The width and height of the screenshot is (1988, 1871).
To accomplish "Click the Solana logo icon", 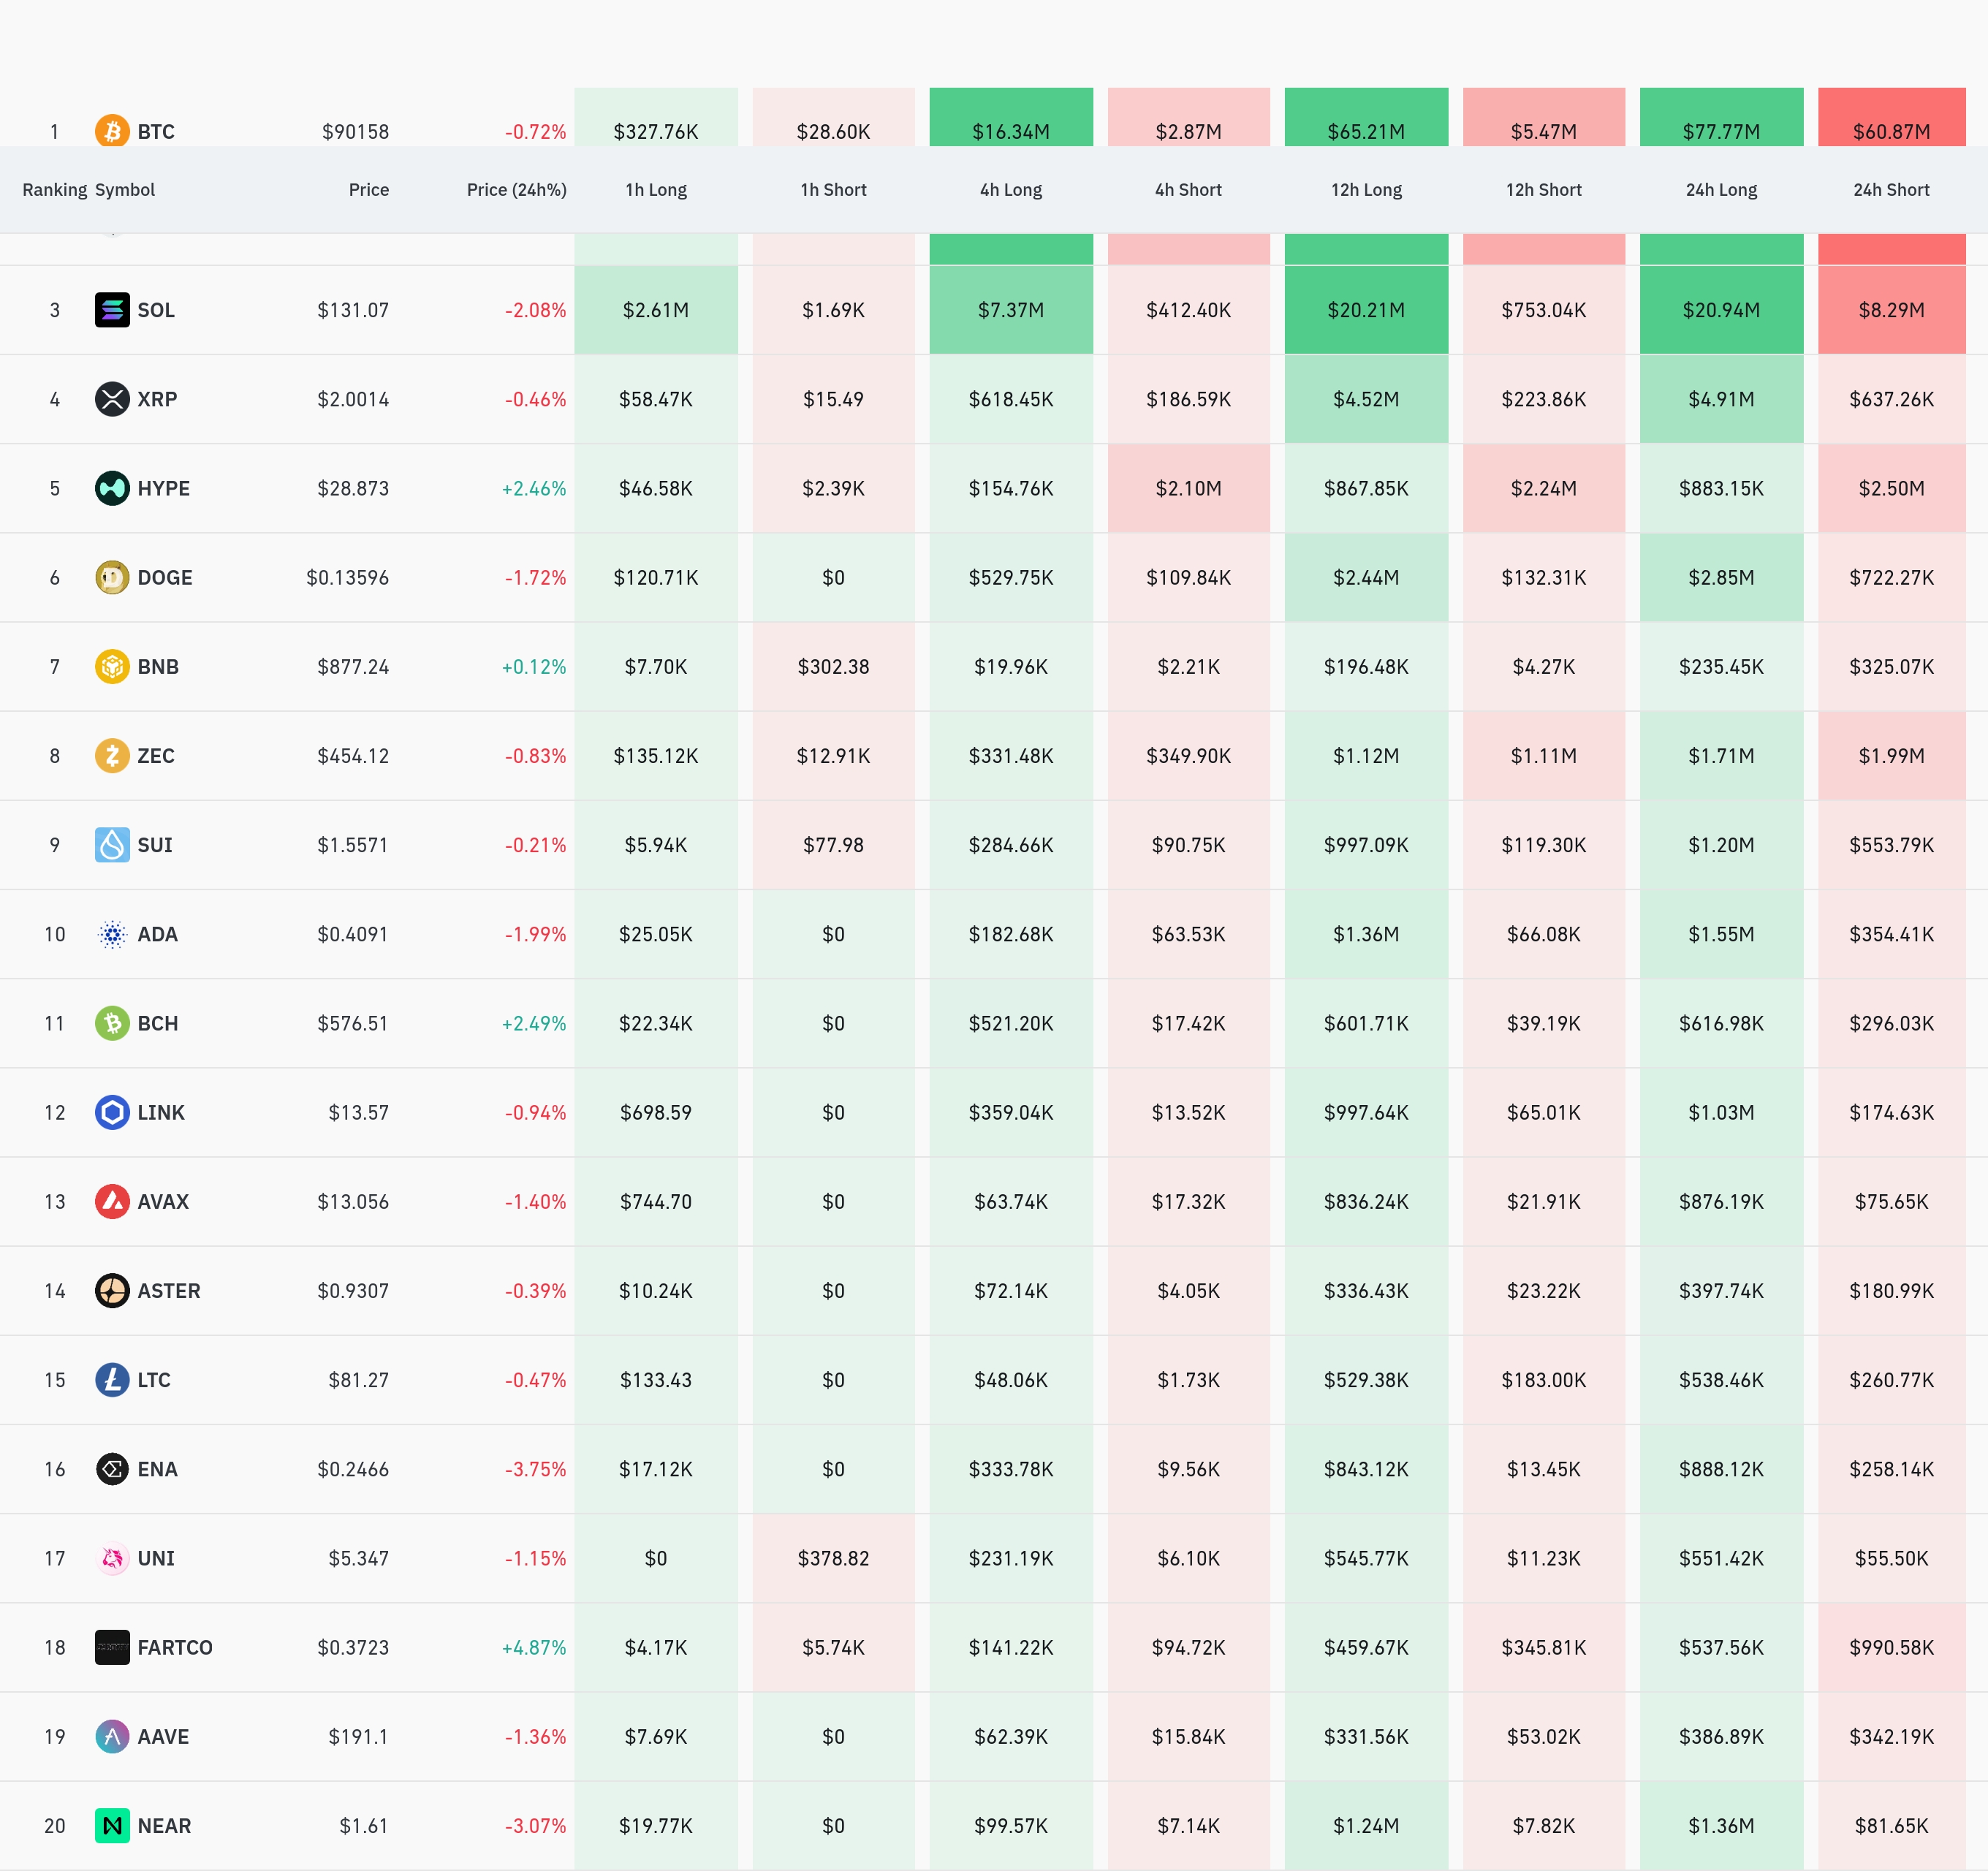I will coord(112,310).
